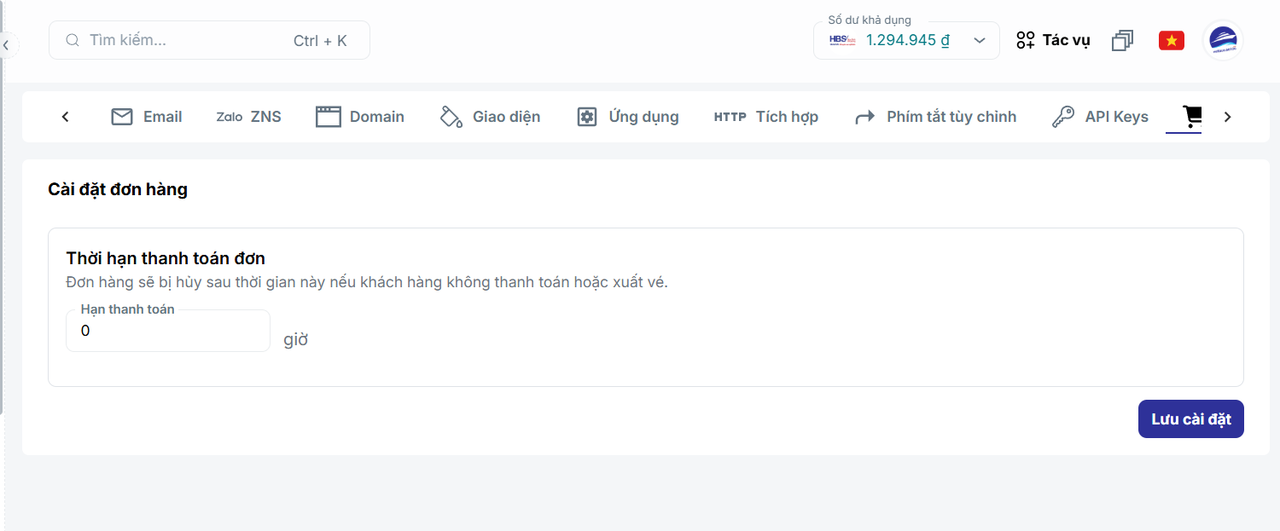
Task: Click the Lưu cài đặt button
Action: coord(1191,419)
